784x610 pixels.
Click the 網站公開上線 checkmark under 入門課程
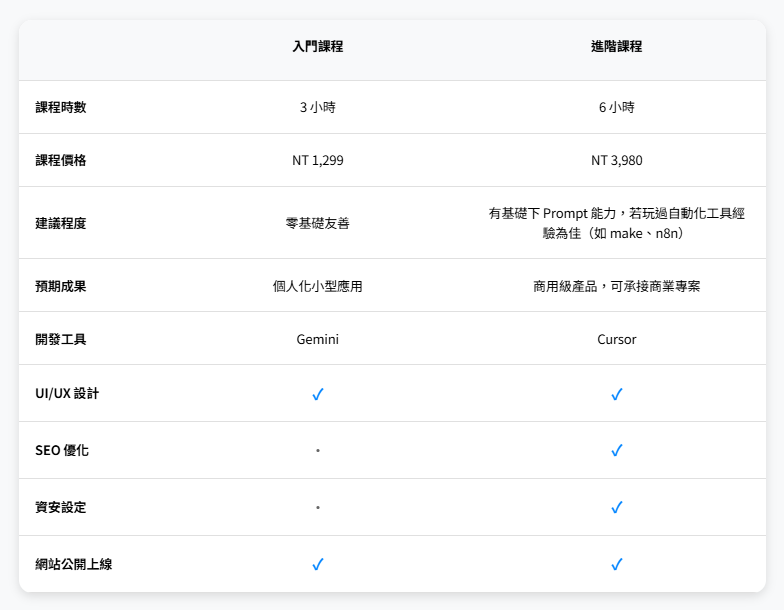click(x=318, y=564)
